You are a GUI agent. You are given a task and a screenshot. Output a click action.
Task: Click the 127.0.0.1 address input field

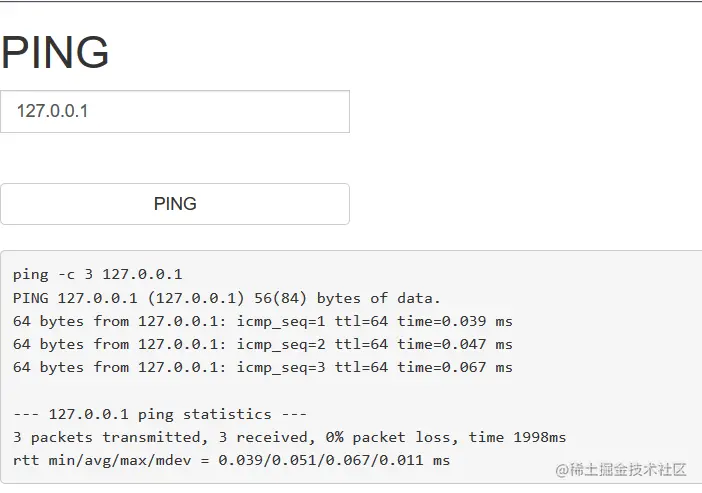175,111
